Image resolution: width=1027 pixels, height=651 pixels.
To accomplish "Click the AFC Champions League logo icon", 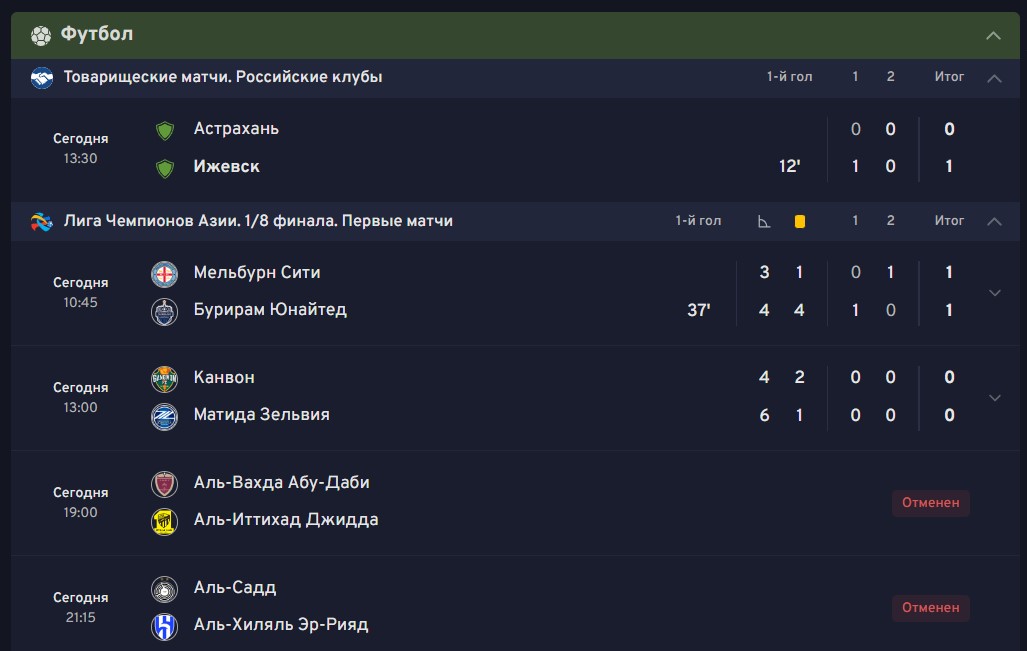I will pyautogui.click(x=42, y=221).
